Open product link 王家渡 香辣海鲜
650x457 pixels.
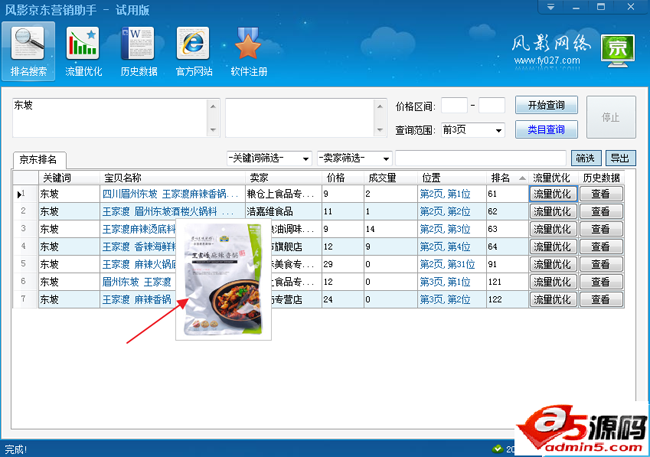point(139,247)
